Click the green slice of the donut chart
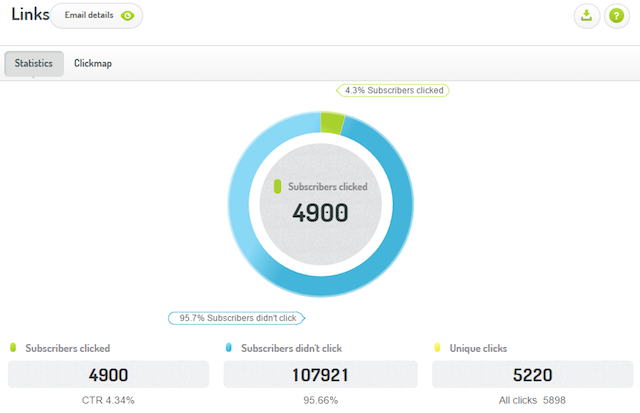Viewport: 640px width, 413px height. tap(332, 122)
